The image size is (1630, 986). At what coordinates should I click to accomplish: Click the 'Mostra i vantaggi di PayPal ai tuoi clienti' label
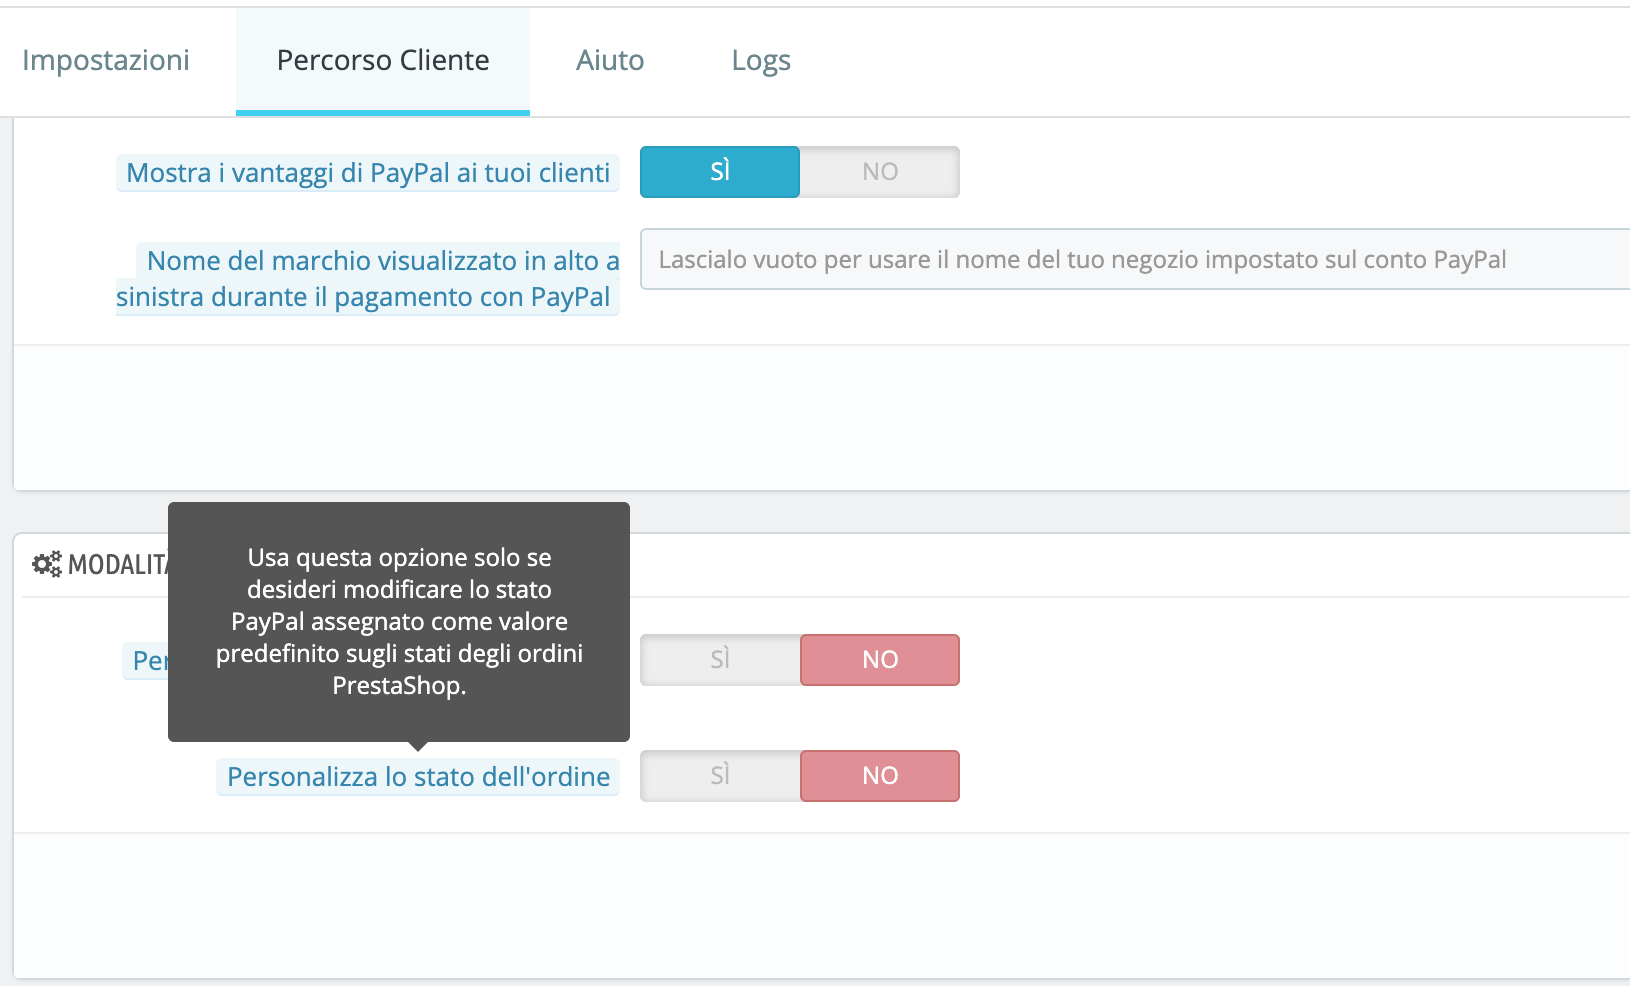[368, 173]
